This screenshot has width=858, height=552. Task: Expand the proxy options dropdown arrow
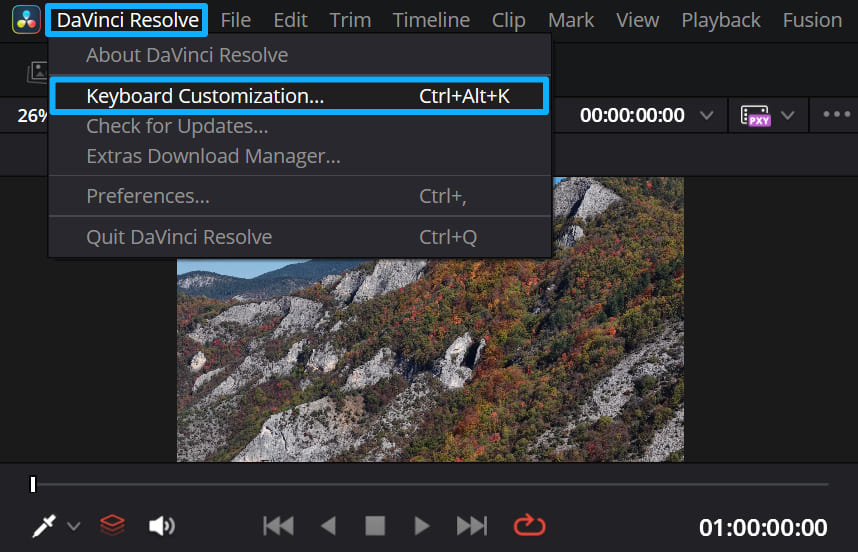(x=787, y=115)
